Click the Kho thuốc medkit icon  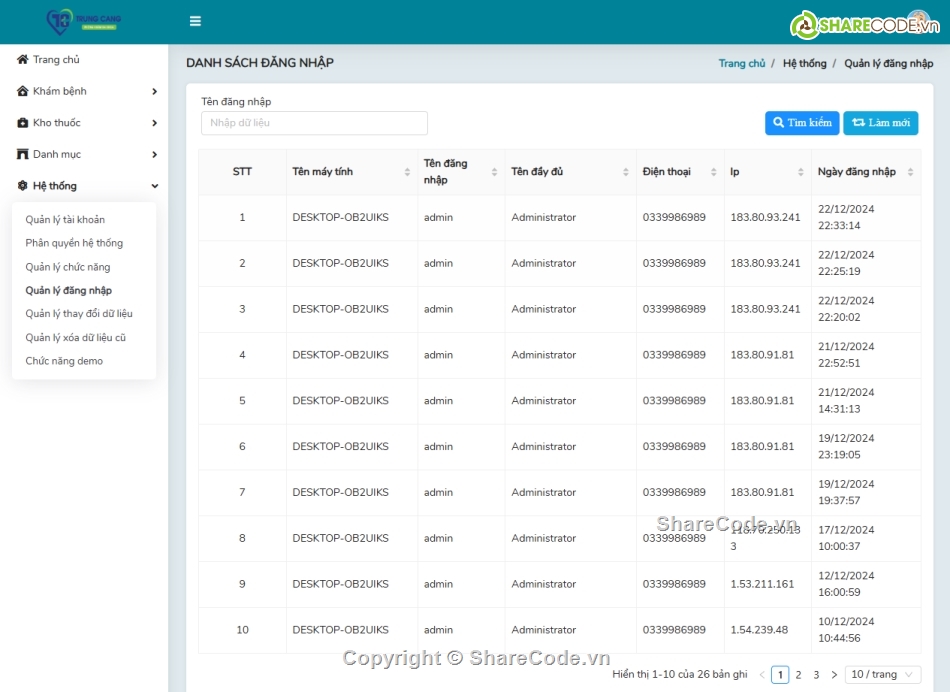[x=22, y=122]
